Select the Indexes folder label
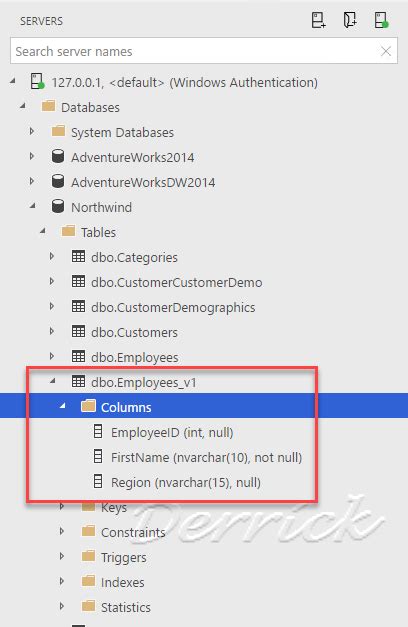This screenshot has height=627, width=408. (122, 582)
